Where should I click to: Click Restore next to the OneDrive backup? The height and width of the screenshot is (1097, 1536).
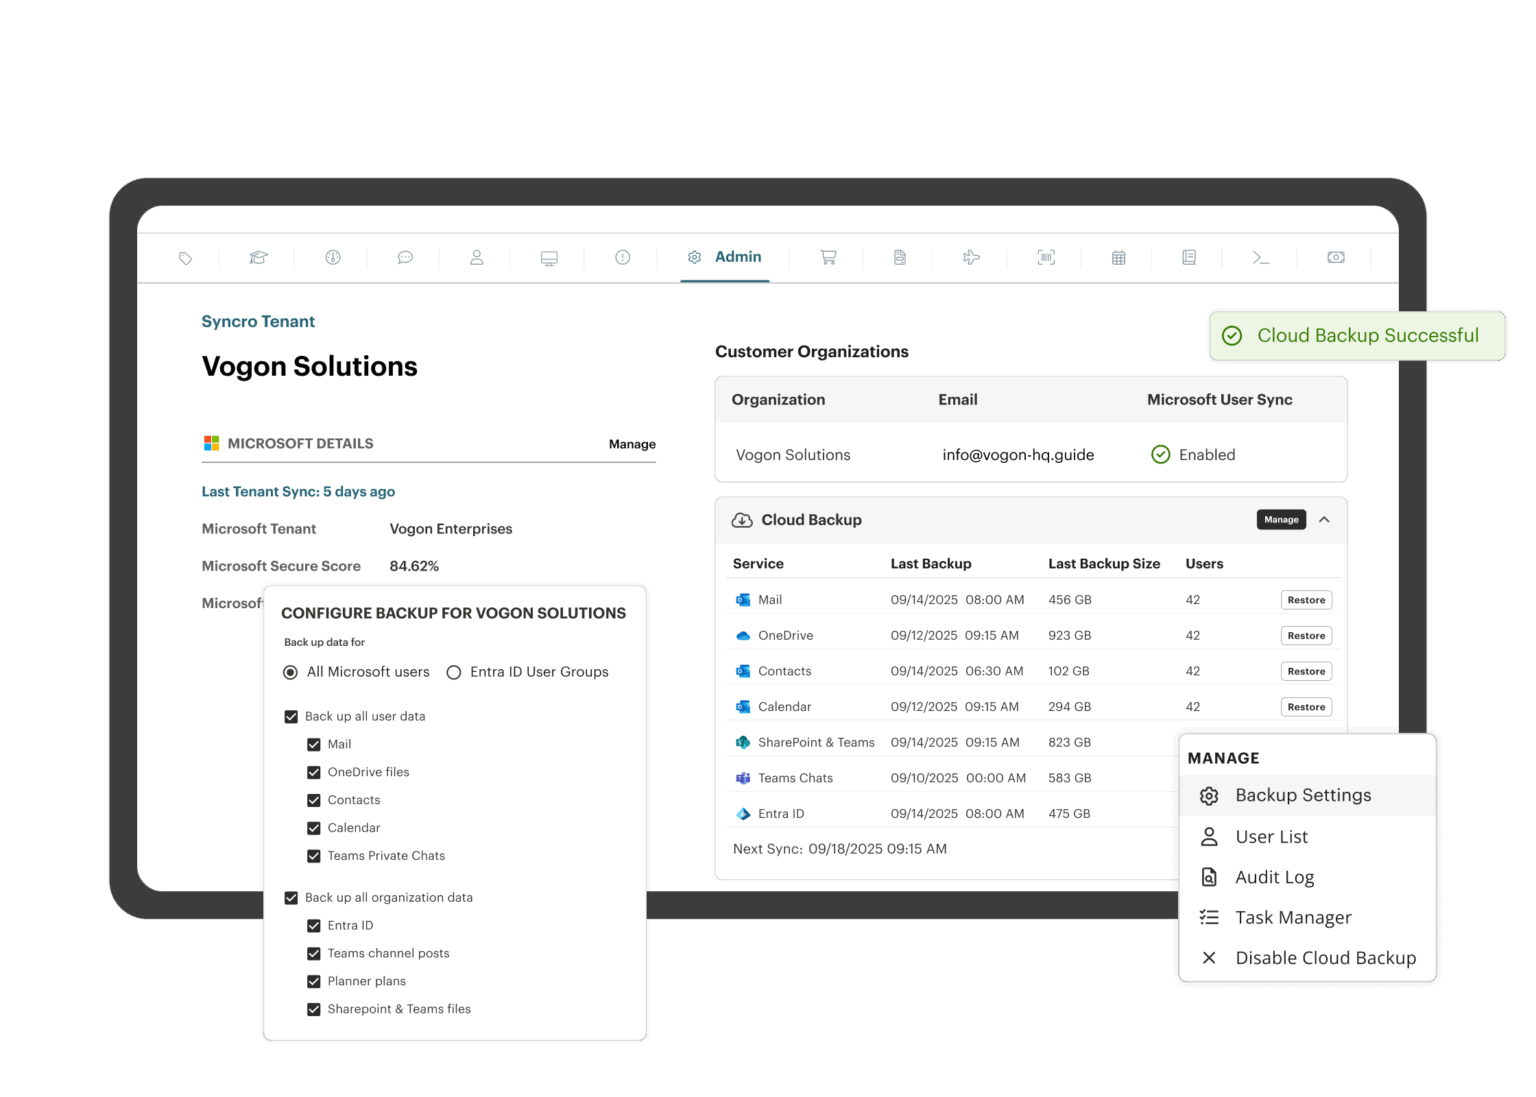click(x=1306, y=635)
